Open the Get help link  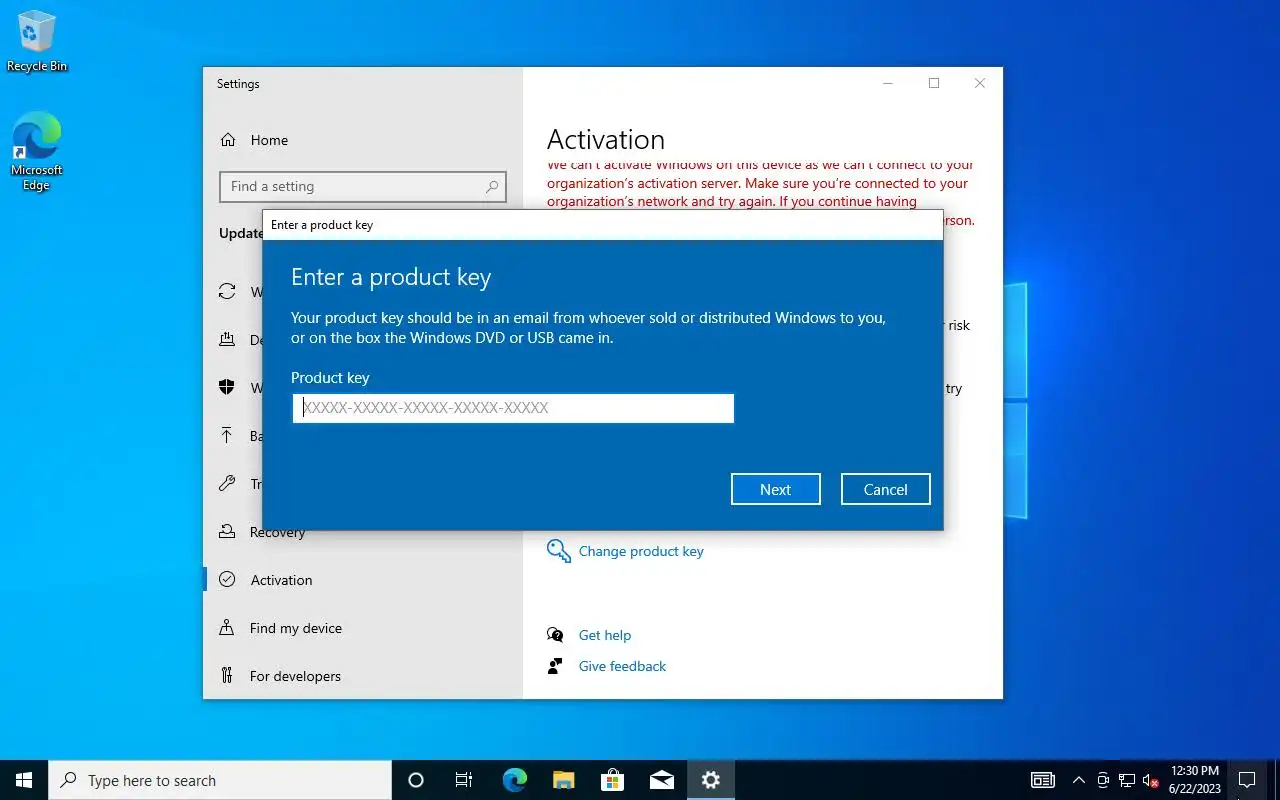pyautogui.click(x=605, y=635)
